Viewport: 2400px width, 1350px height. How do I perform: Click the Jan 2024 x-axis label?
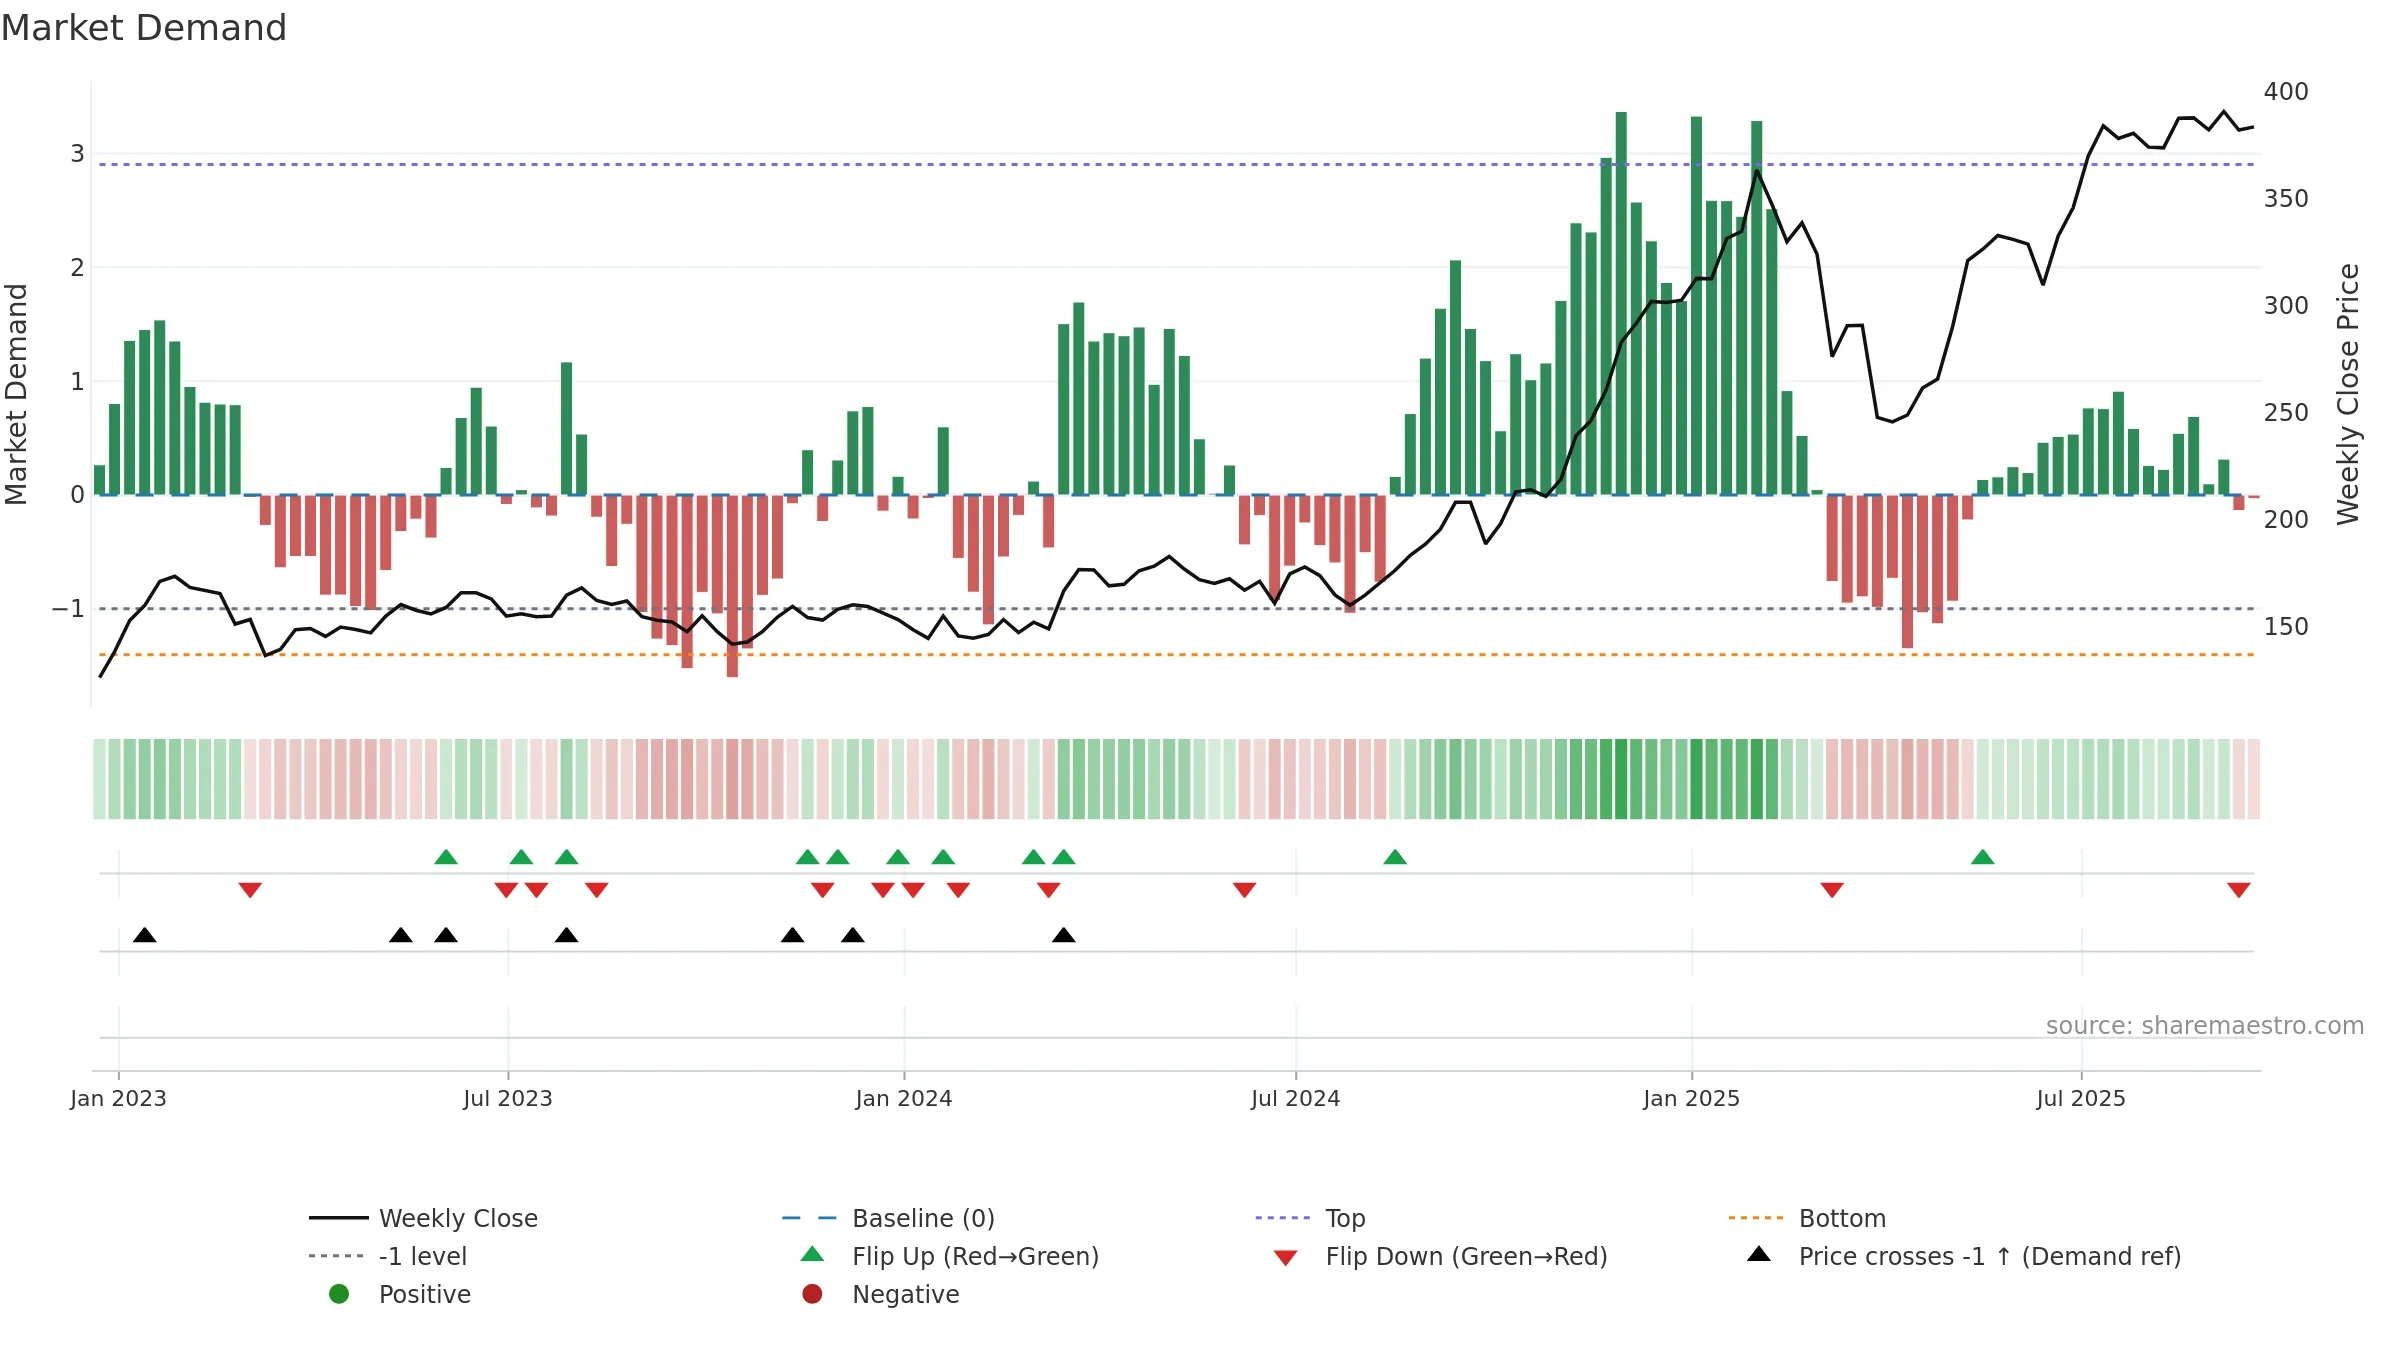(x=903, y=1098)
